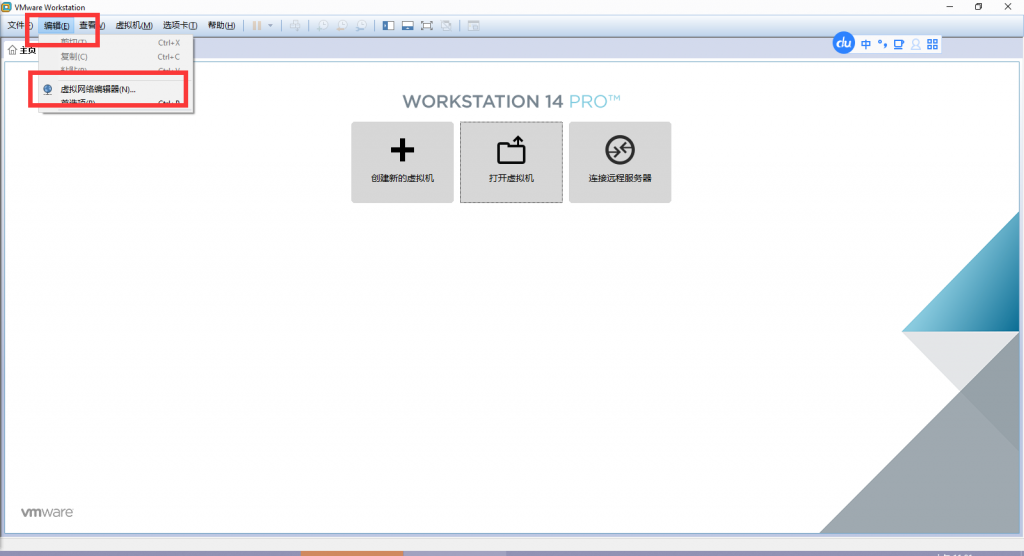Open the 帮助 (Help) menu
Viewport: 1024px width, 556px height.
[221, 25]
